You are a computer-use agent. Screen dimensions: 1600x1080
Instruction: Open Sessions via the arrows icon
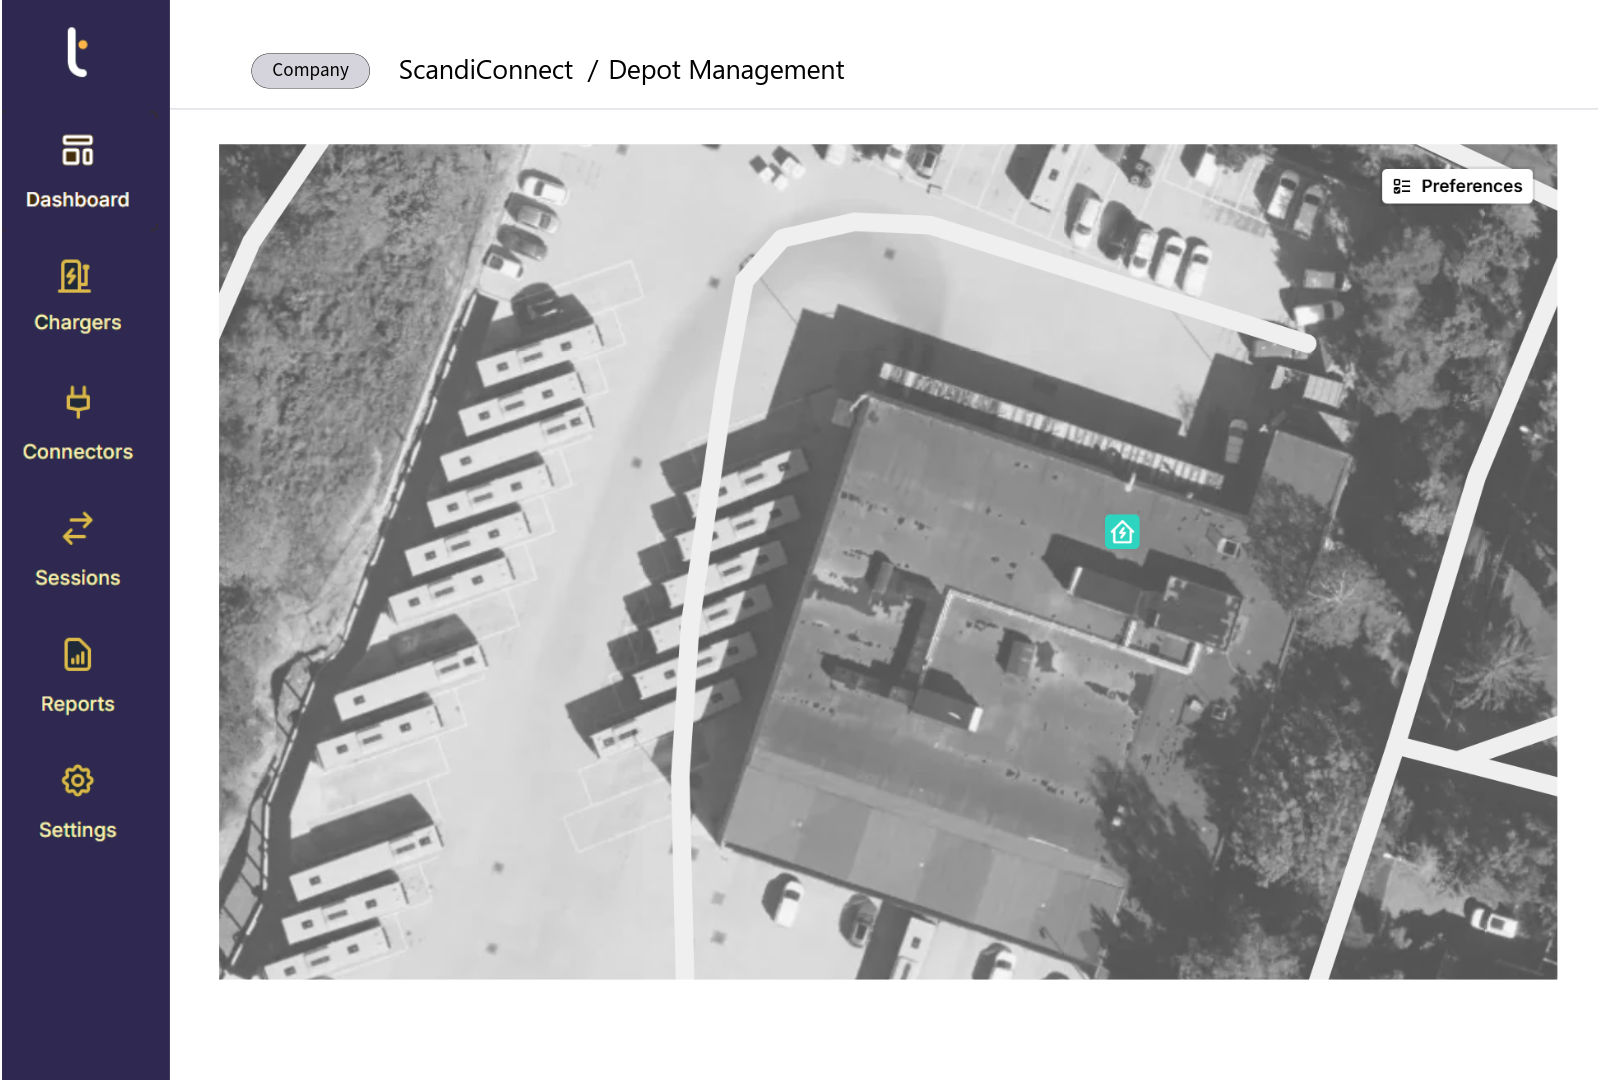tap(77, 528)
